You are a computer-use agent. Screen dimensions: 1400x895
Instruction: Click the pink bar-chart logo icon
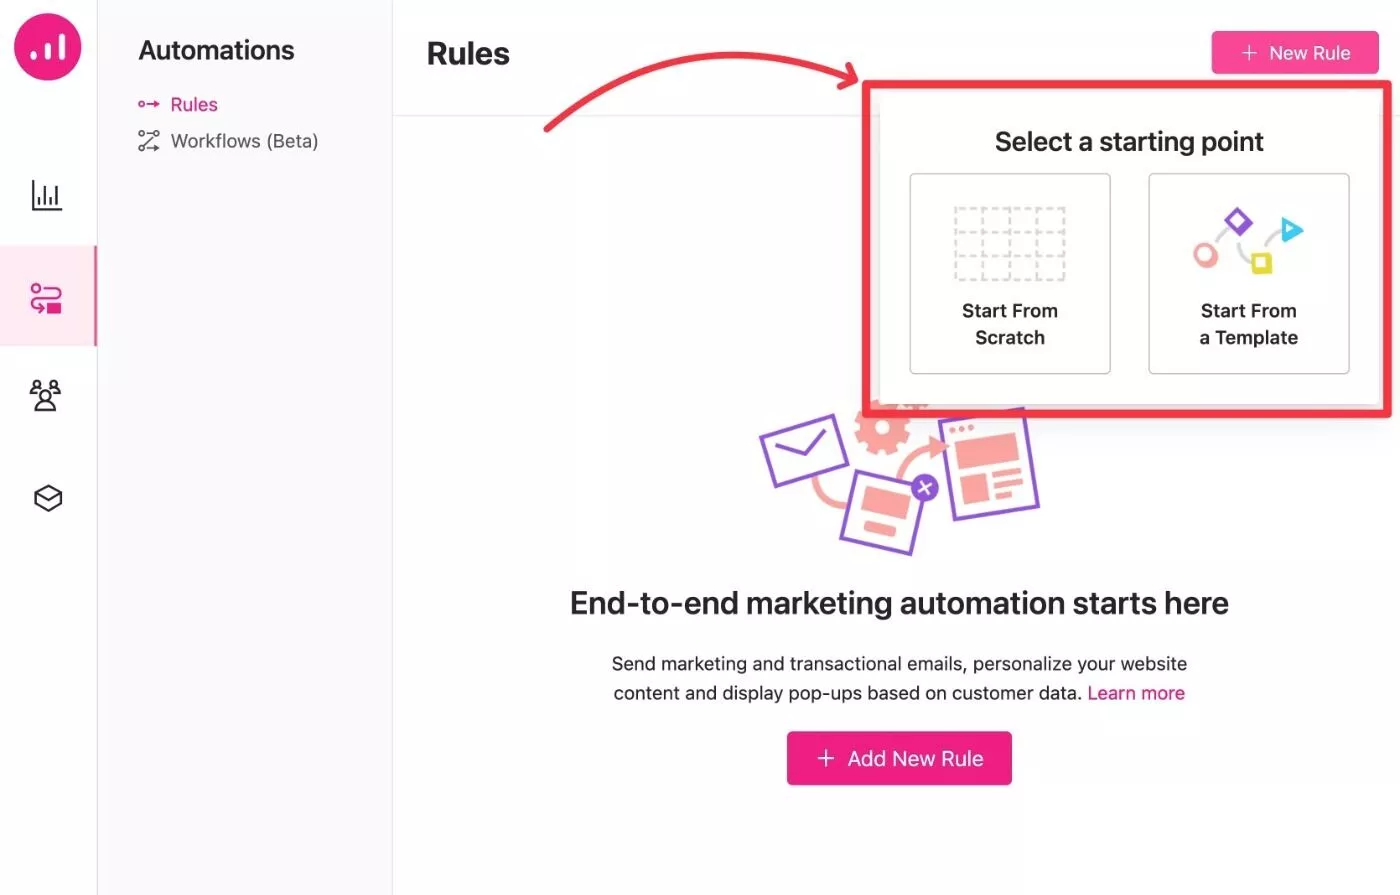[47, 47]
